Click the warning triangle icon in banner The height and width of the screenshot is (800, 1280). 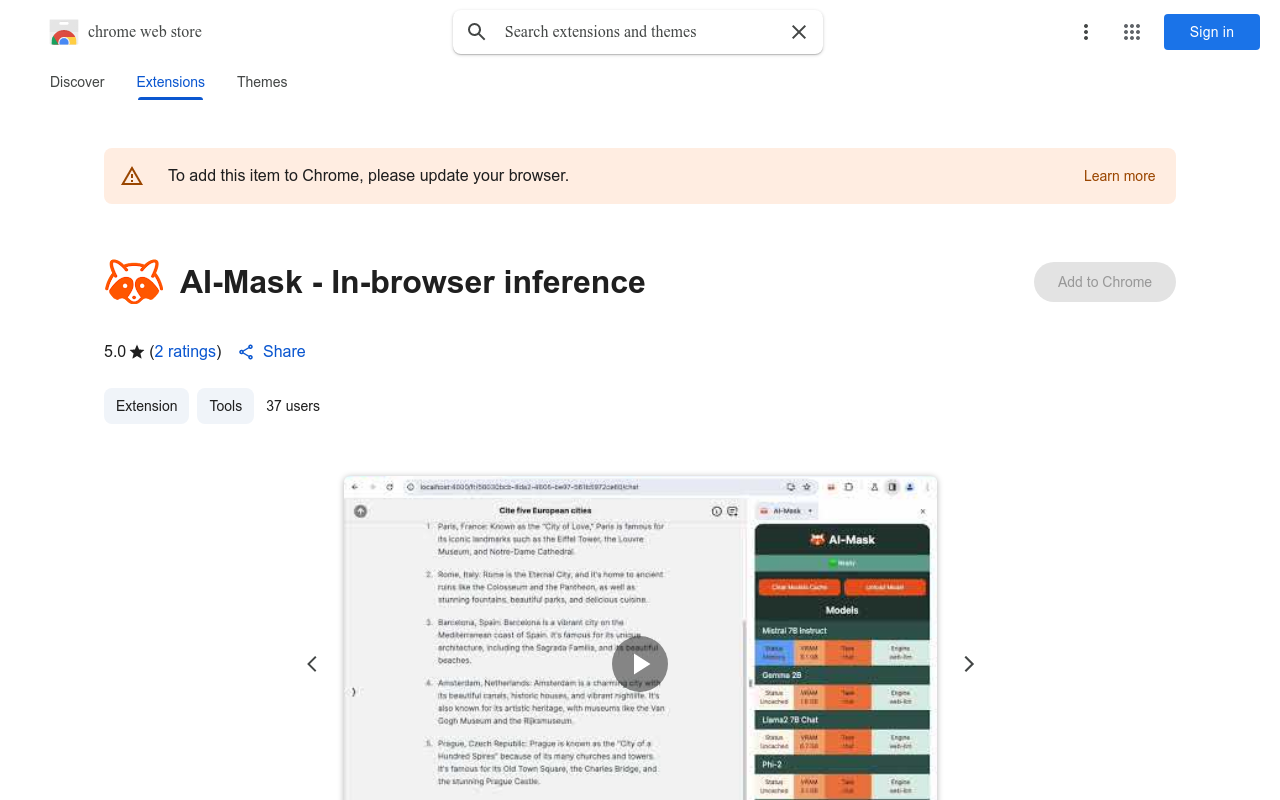coord(132,176)
